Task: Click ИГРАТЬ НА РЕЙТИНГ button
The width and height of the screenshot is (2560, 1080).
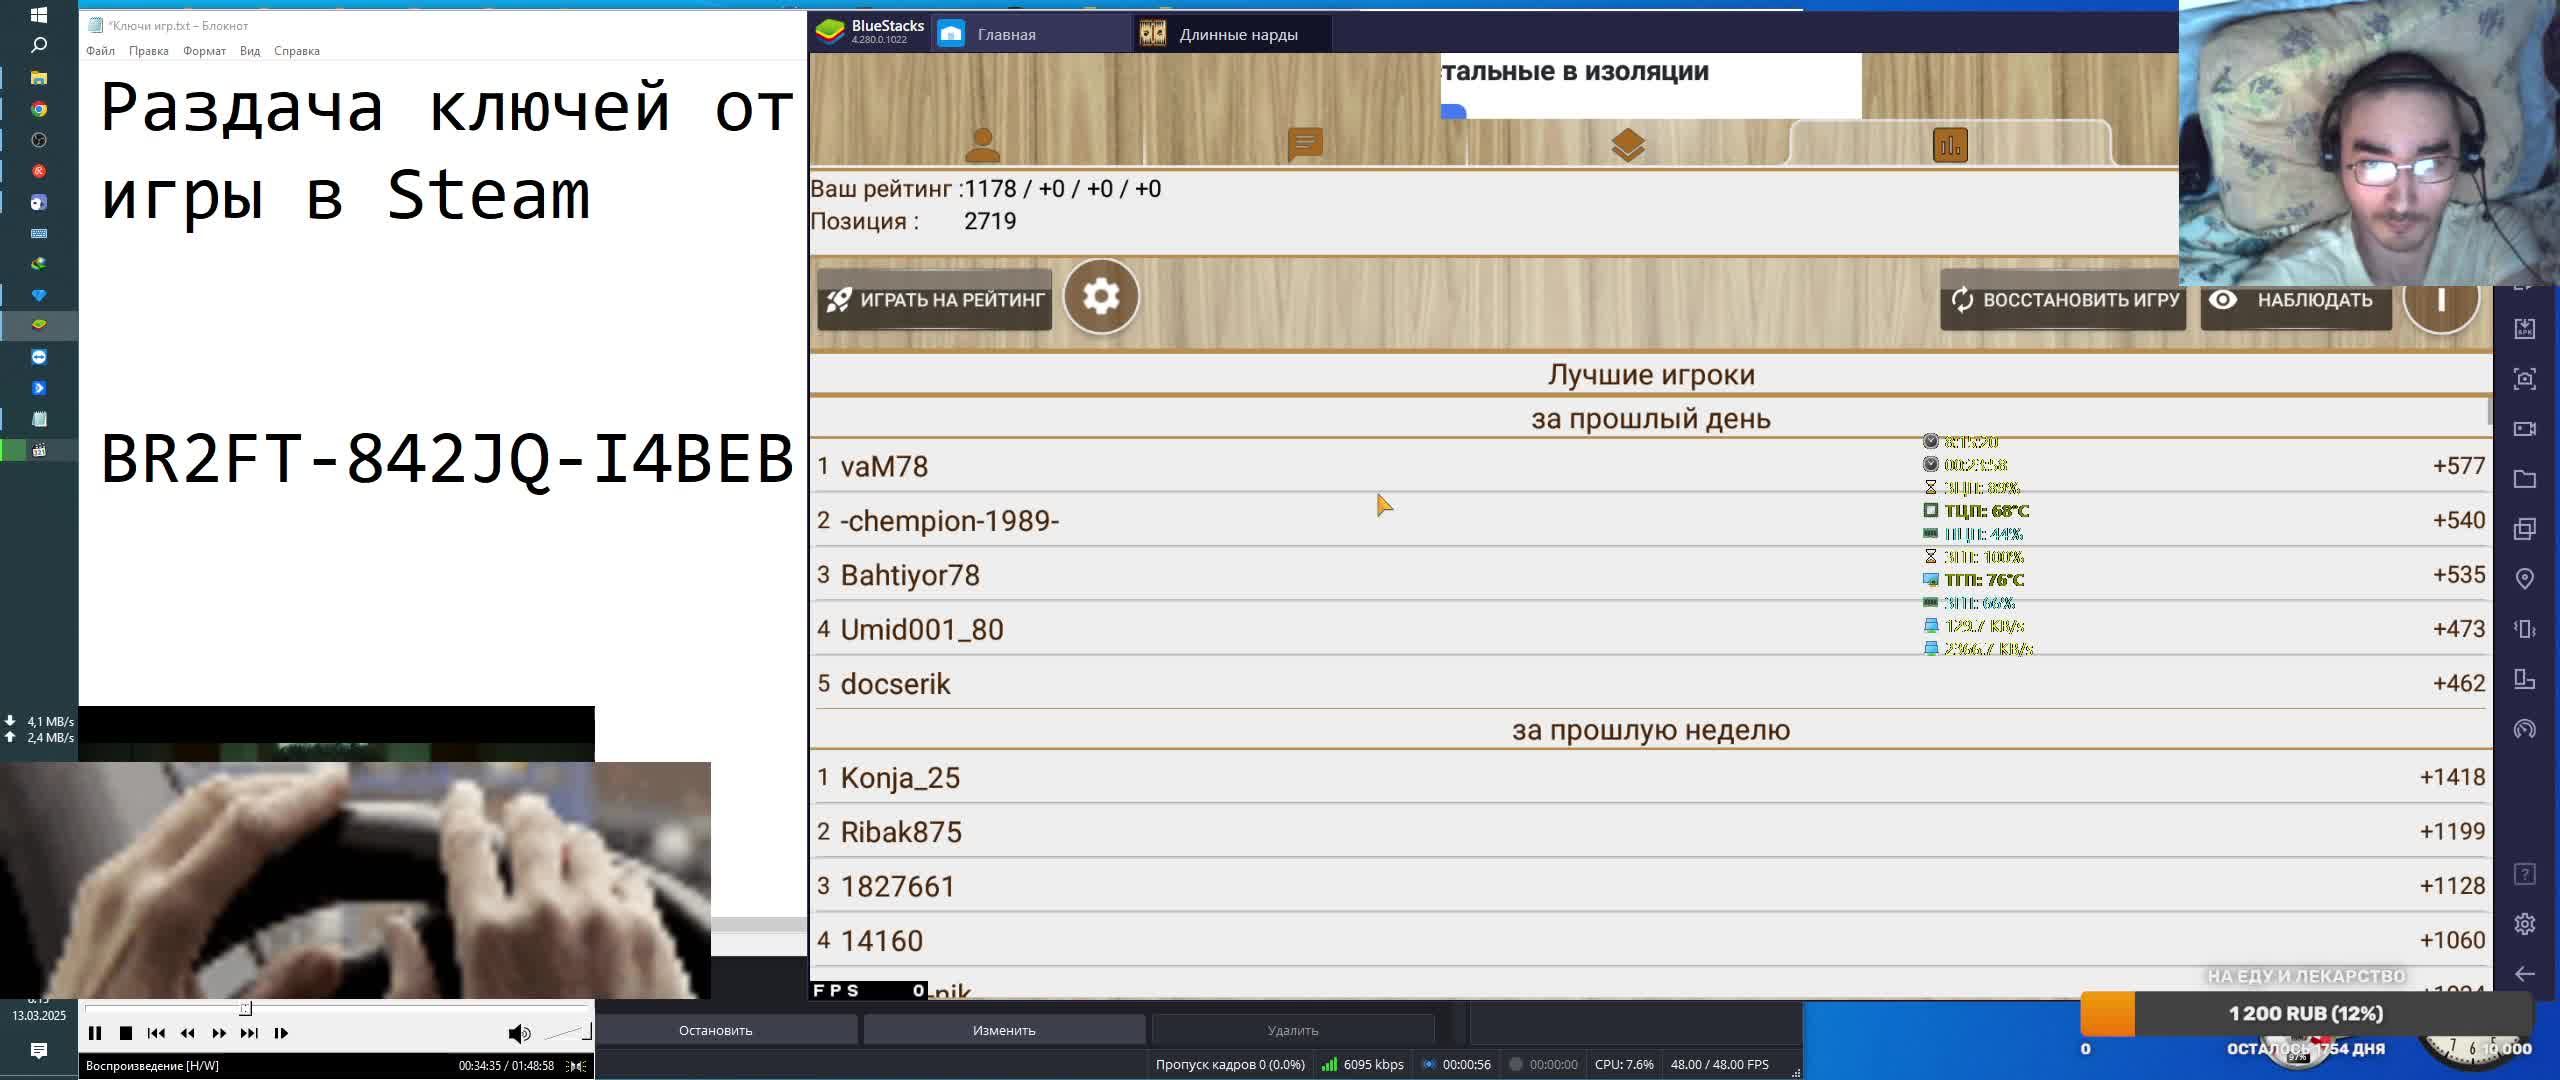Action: (935, 300)
